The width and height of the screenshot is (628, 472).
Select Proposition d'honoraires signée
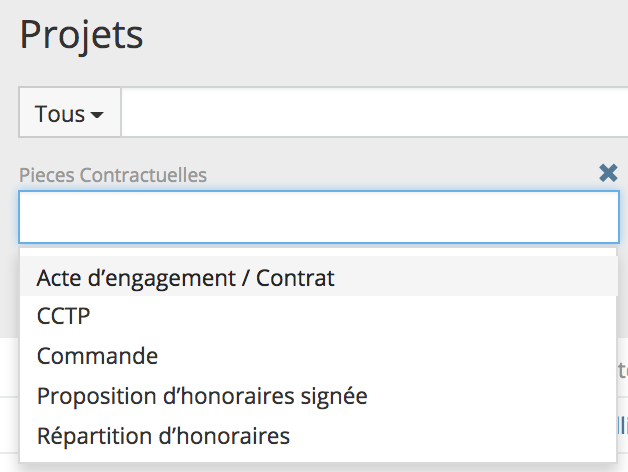(202, 396)
